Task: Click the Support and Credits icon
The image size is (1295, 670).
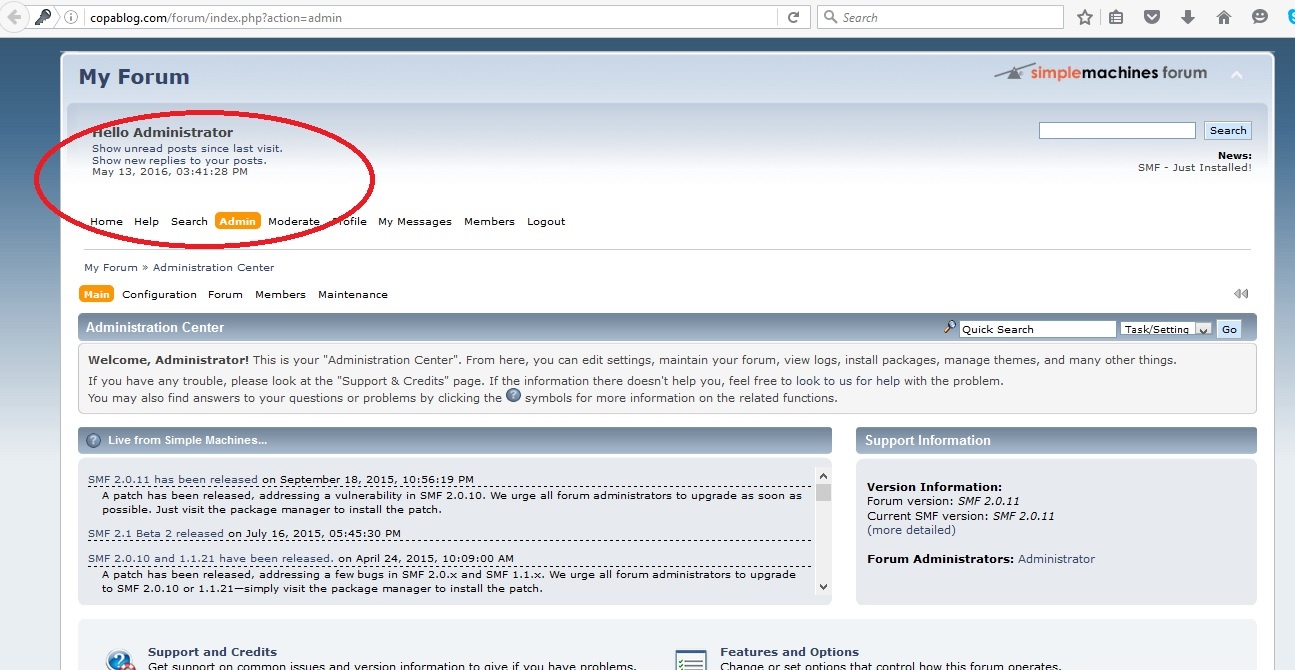Action: pyautogui.click(x=121, y=660)
